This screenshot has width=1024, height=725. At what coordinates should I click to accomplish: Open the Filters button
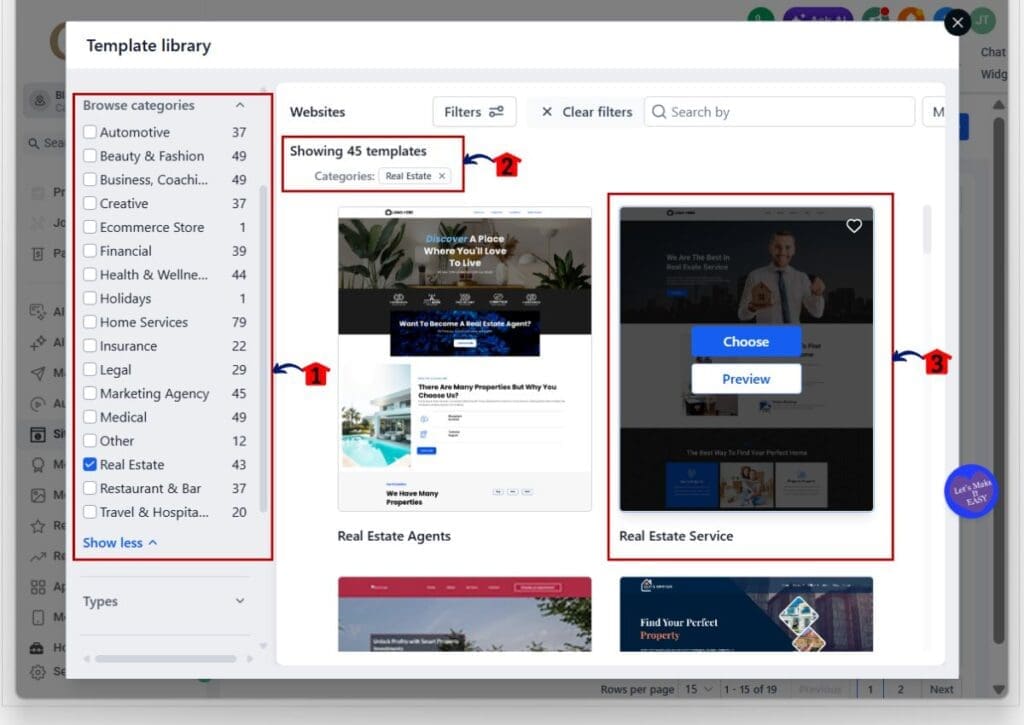click(474, 112)
